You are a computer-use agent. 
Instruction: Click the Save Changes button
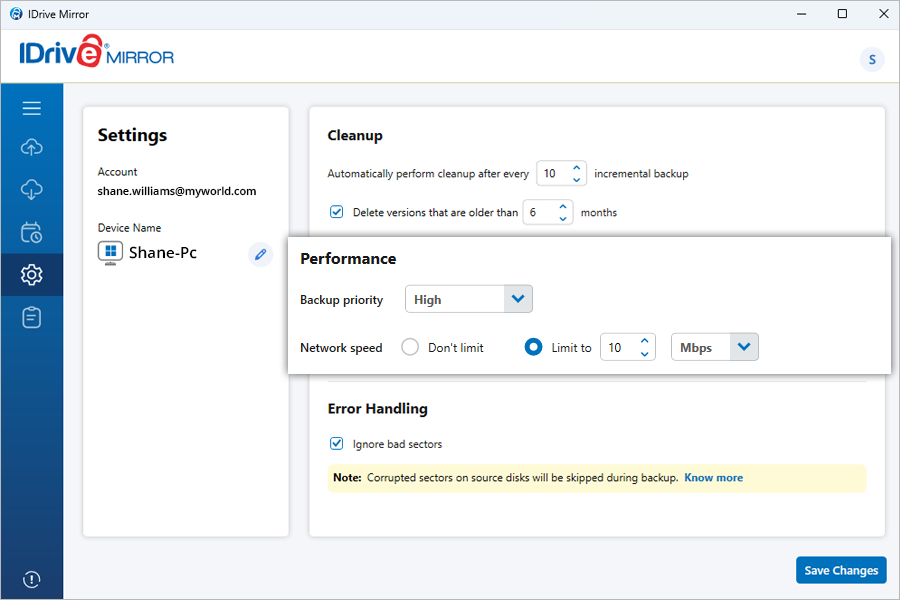click(x=841, y=570)
